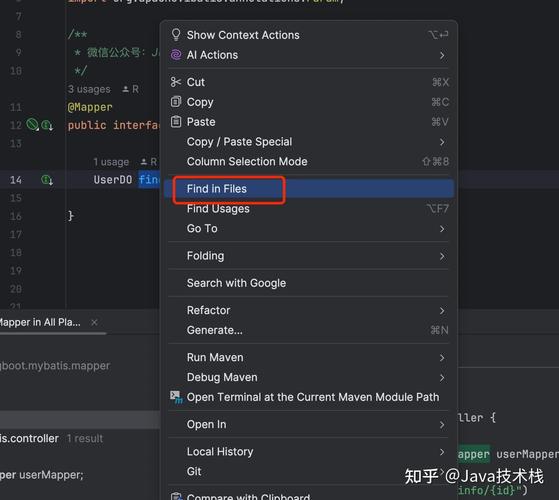Click the UserDO type on line 14

[x=113, y=180]
